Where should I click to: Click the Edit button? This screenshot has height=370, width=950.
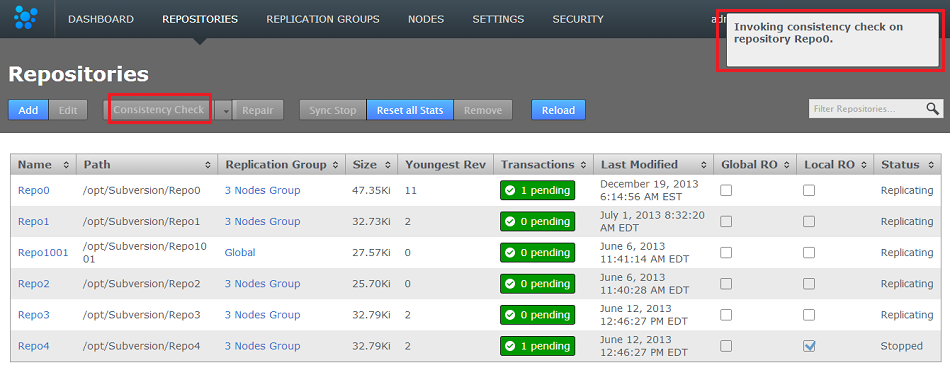tap(68, 110)
